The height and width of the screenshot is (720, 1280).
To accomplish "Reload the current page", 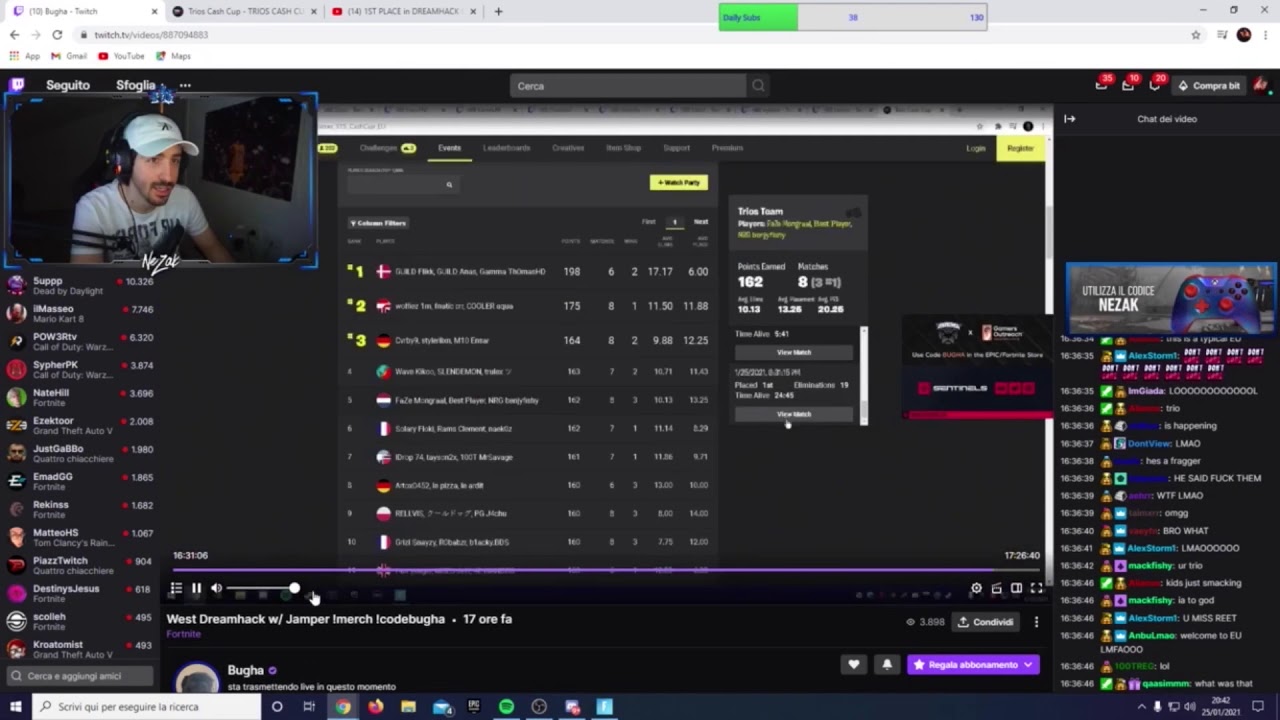I will 57,35.
